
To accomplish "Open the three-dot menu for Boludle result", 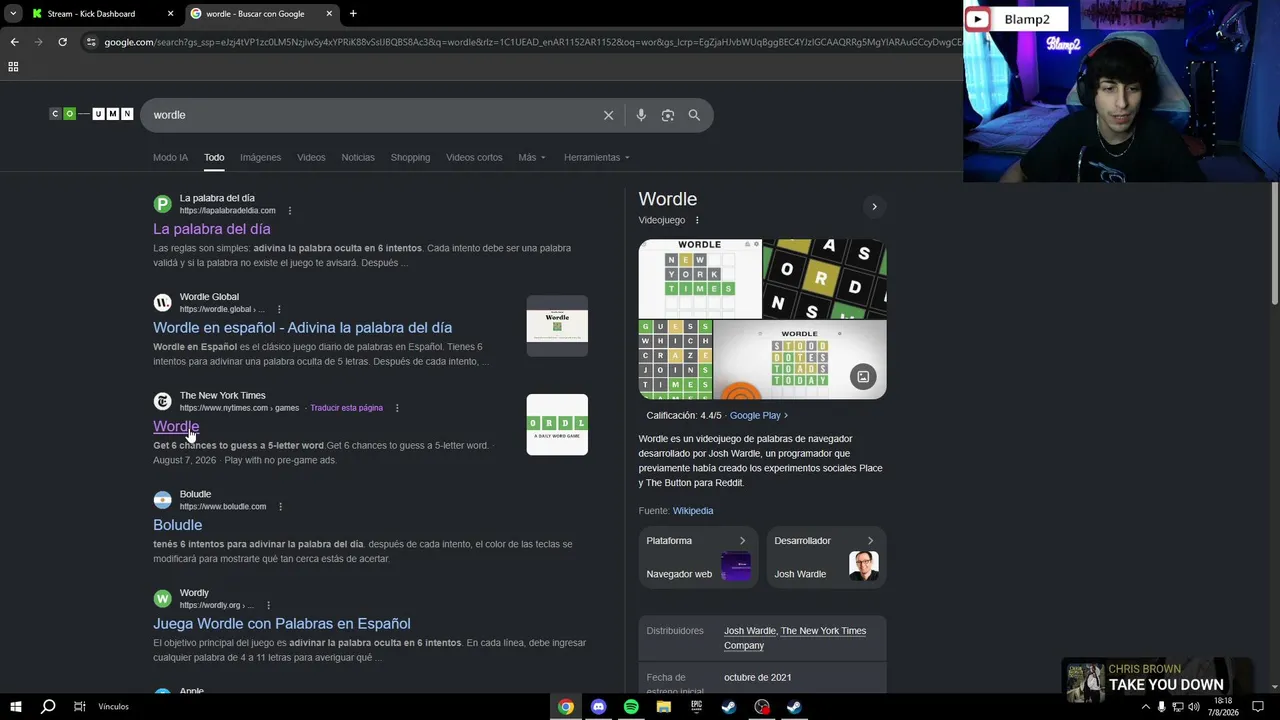I will tap(280, 507).
